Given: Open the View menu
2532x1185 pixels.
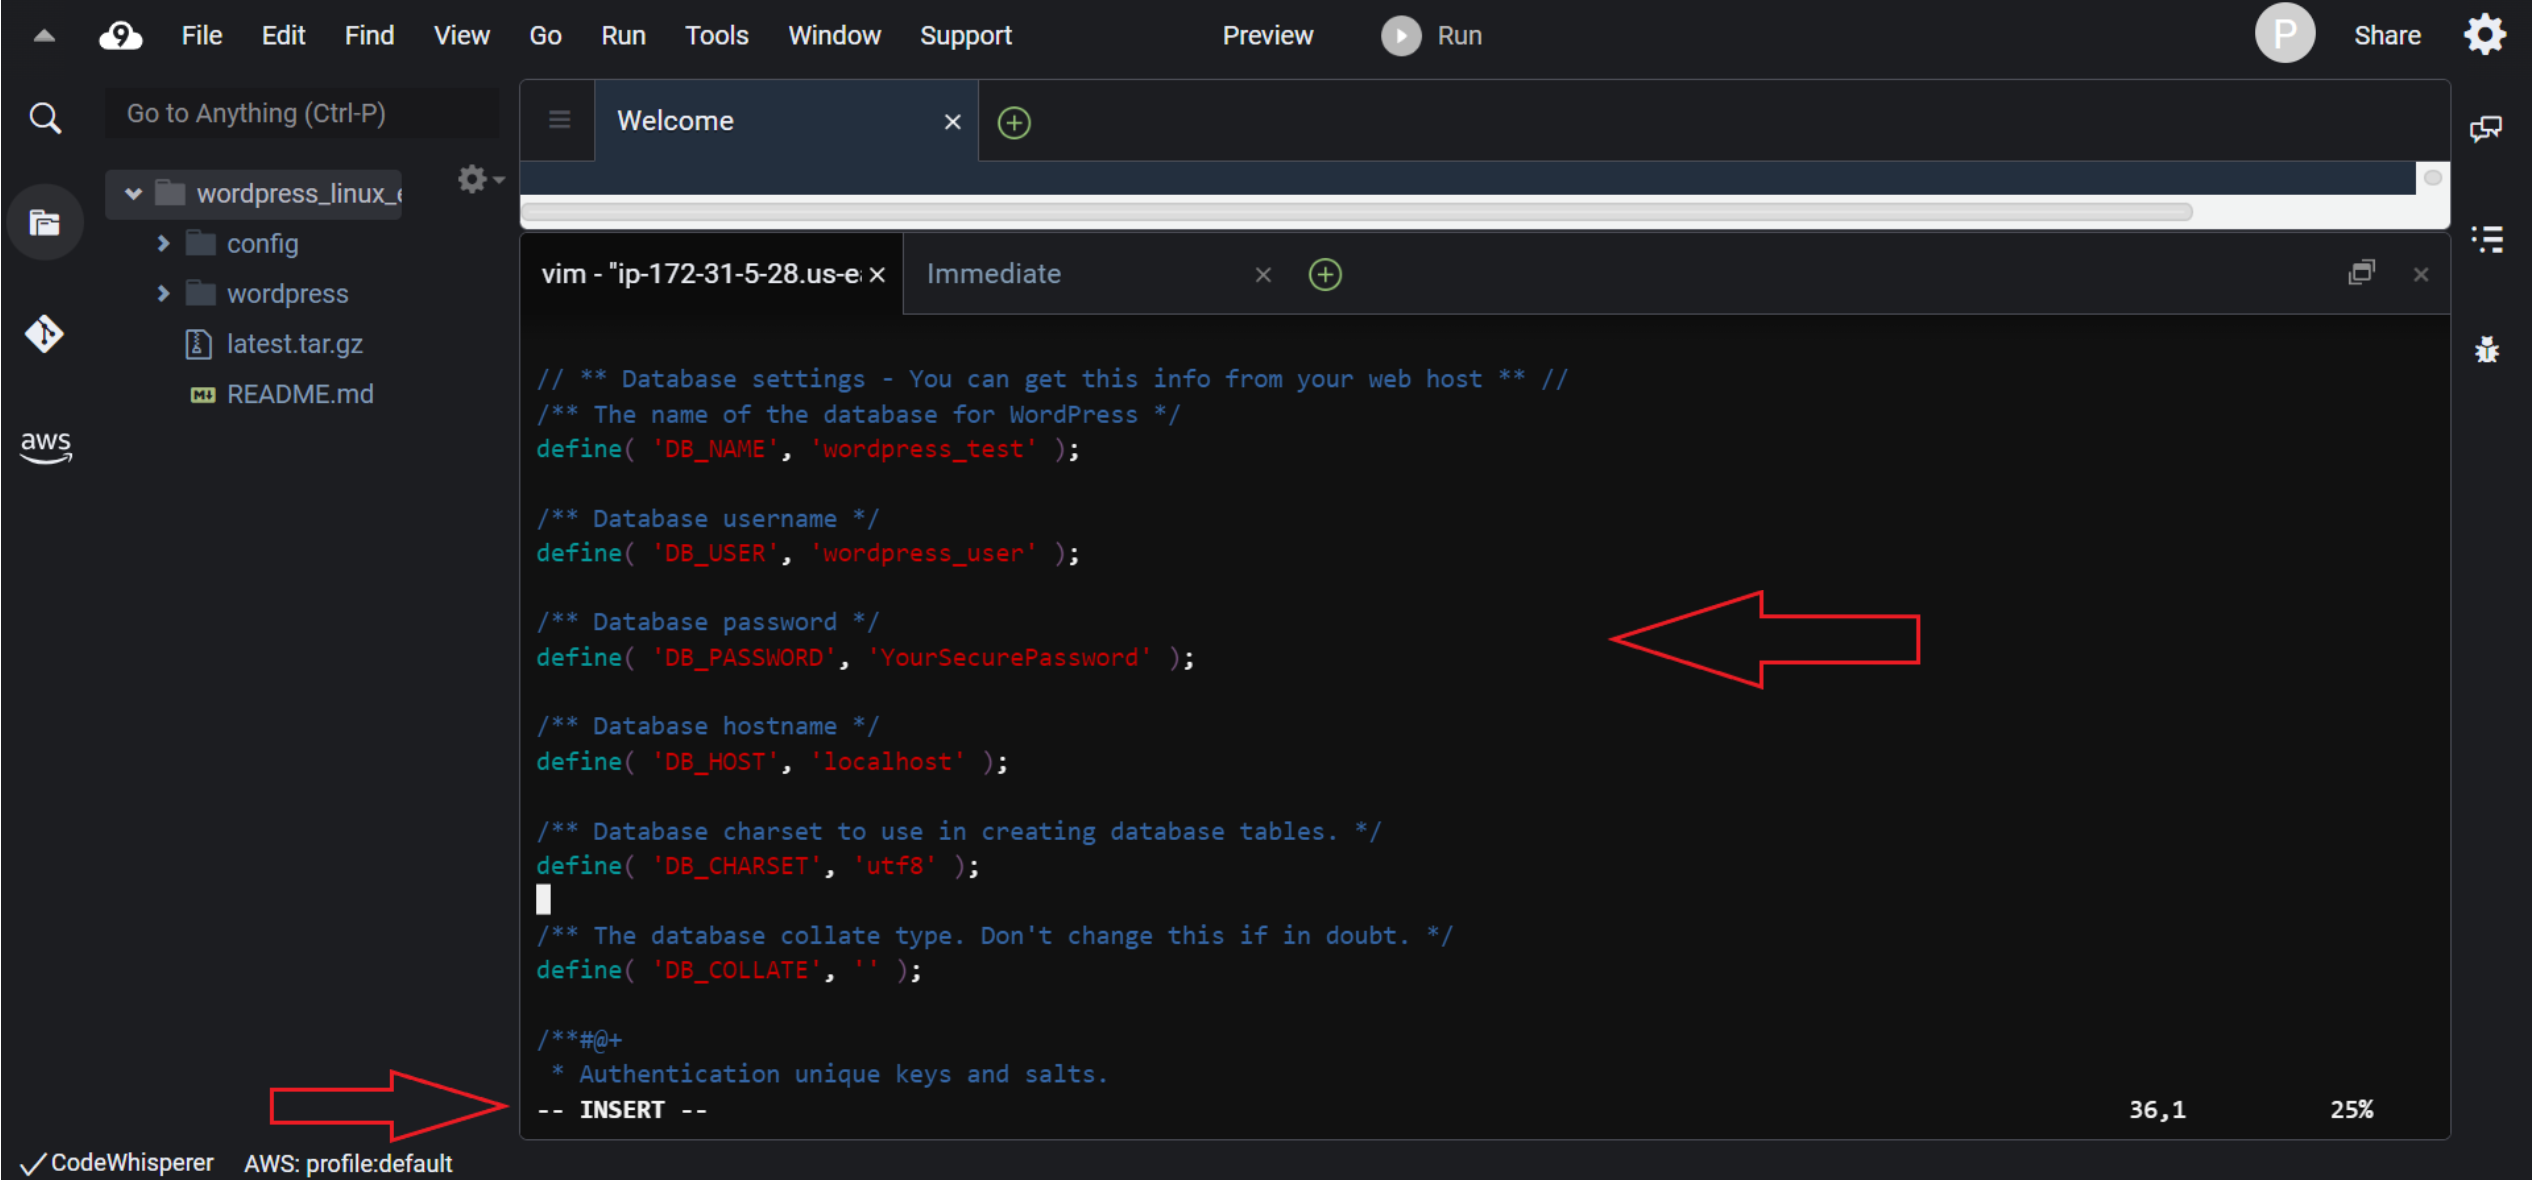Looking at the screenshot, I should (x=461, y=36).
